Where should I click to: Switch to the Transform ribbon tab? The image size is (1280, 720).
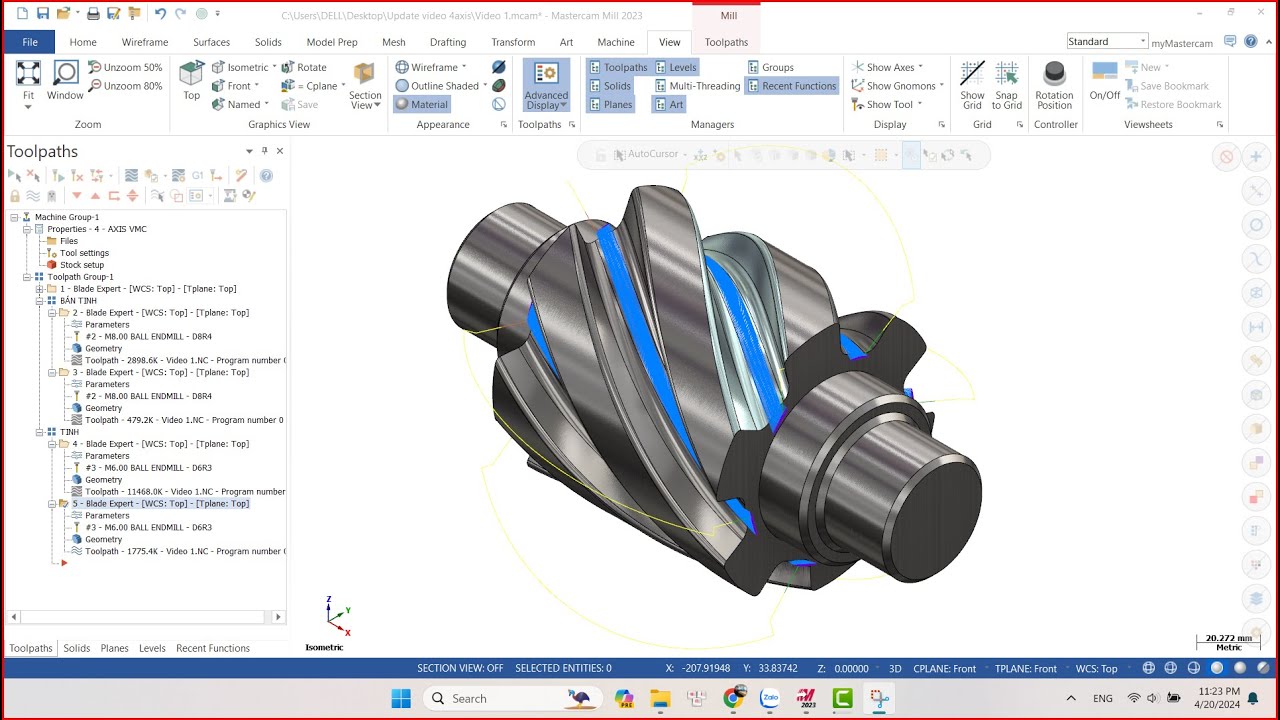point(513,42)
